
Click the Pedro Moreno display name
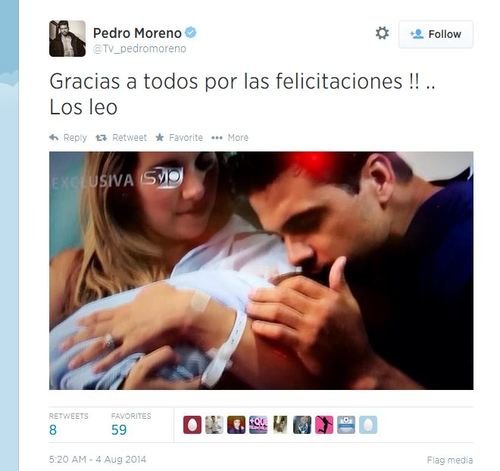point(137,33)
